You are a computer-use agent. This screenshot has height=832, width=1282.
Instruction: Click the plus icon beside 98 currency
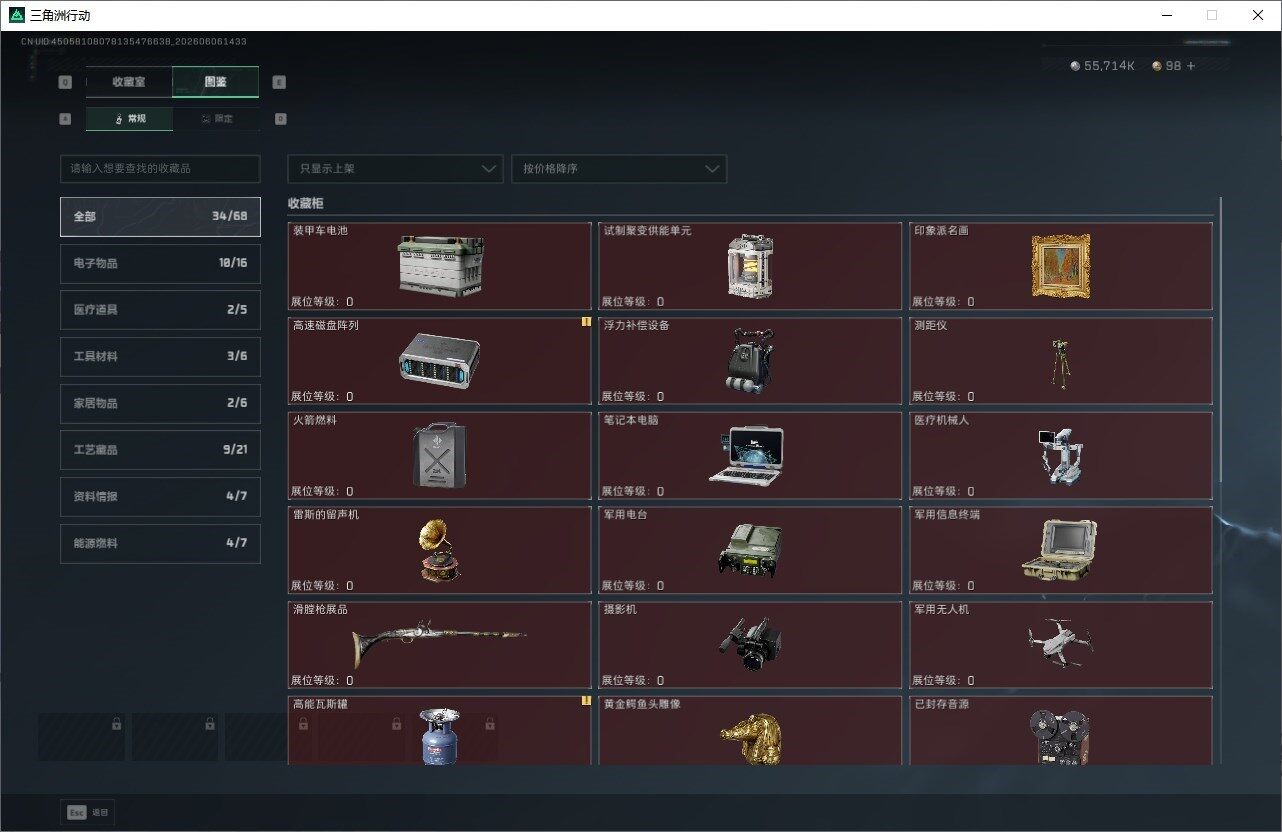(1190, 66)
